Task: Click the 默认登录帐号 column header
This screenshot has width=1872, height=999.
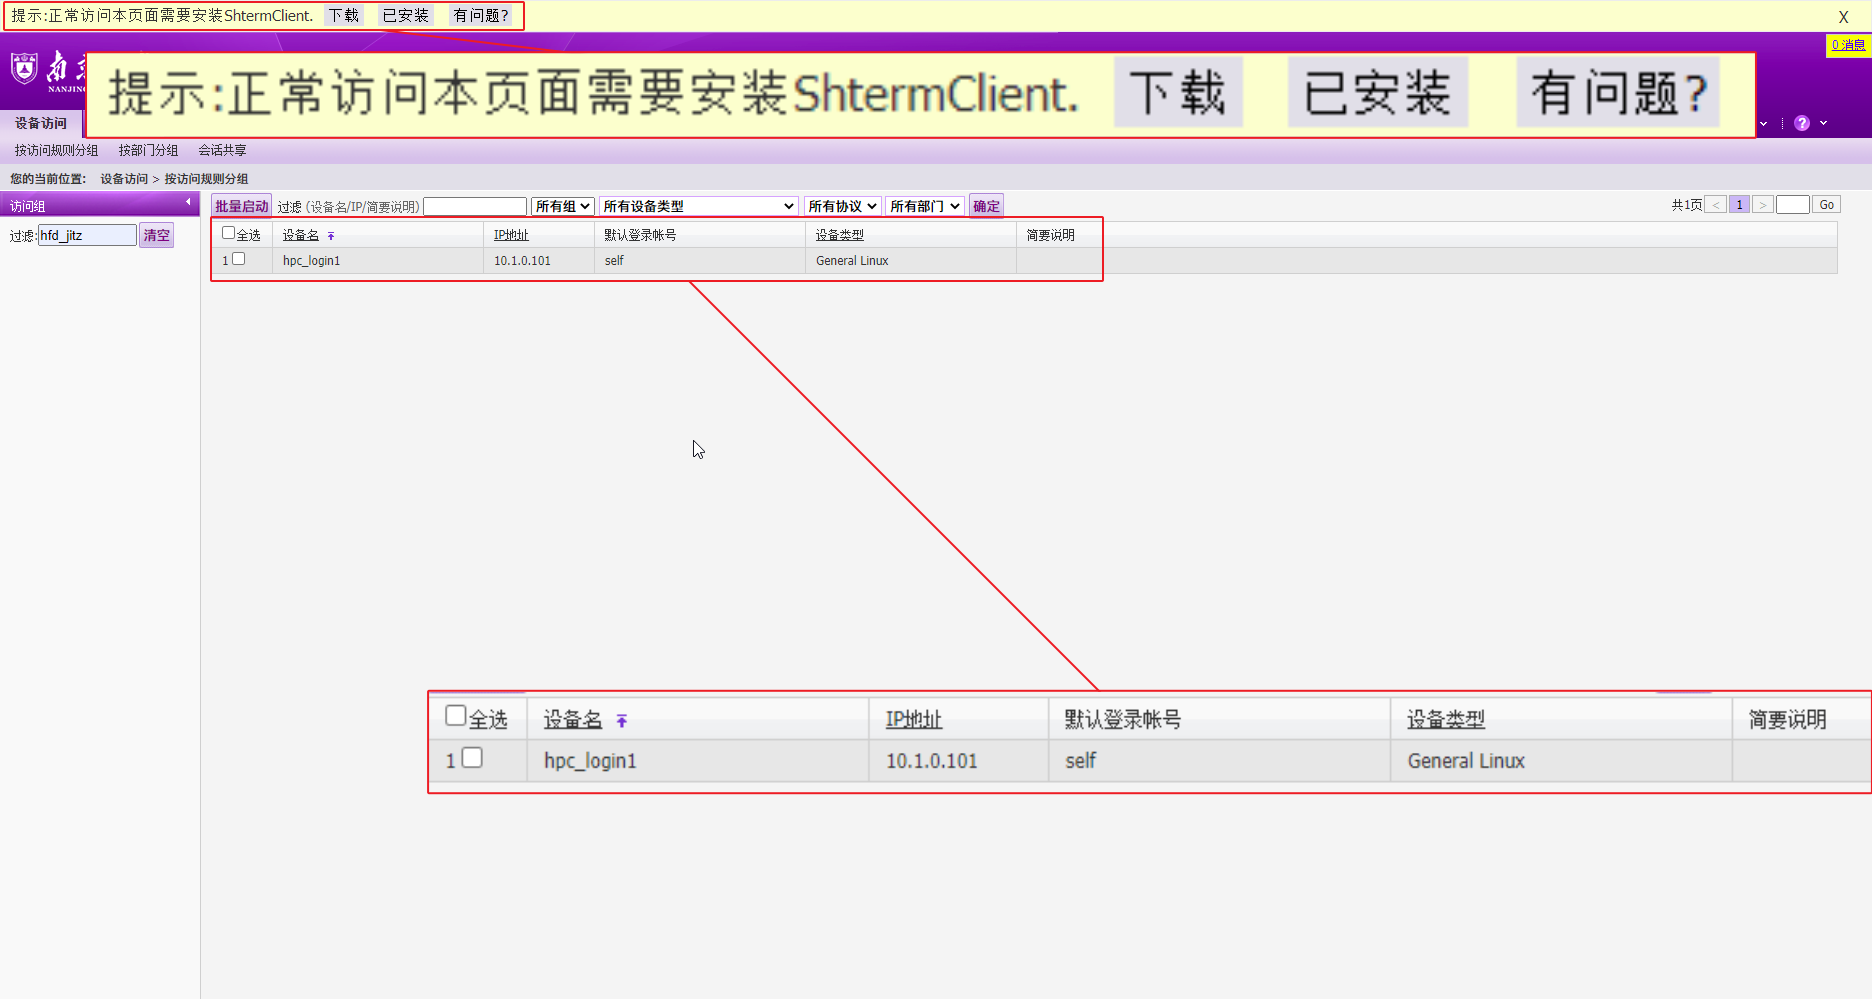Action: (640, 235)
